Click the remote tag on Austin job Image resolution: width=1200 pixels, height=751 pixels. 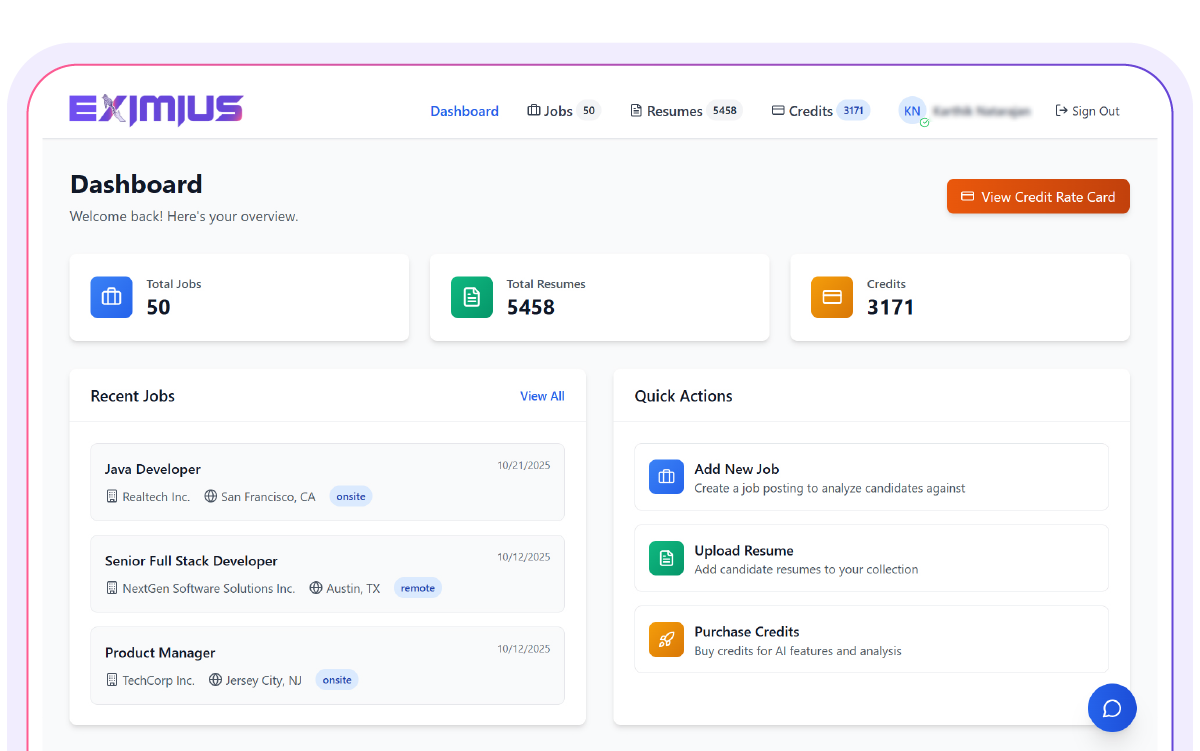[x=417, y=588]
